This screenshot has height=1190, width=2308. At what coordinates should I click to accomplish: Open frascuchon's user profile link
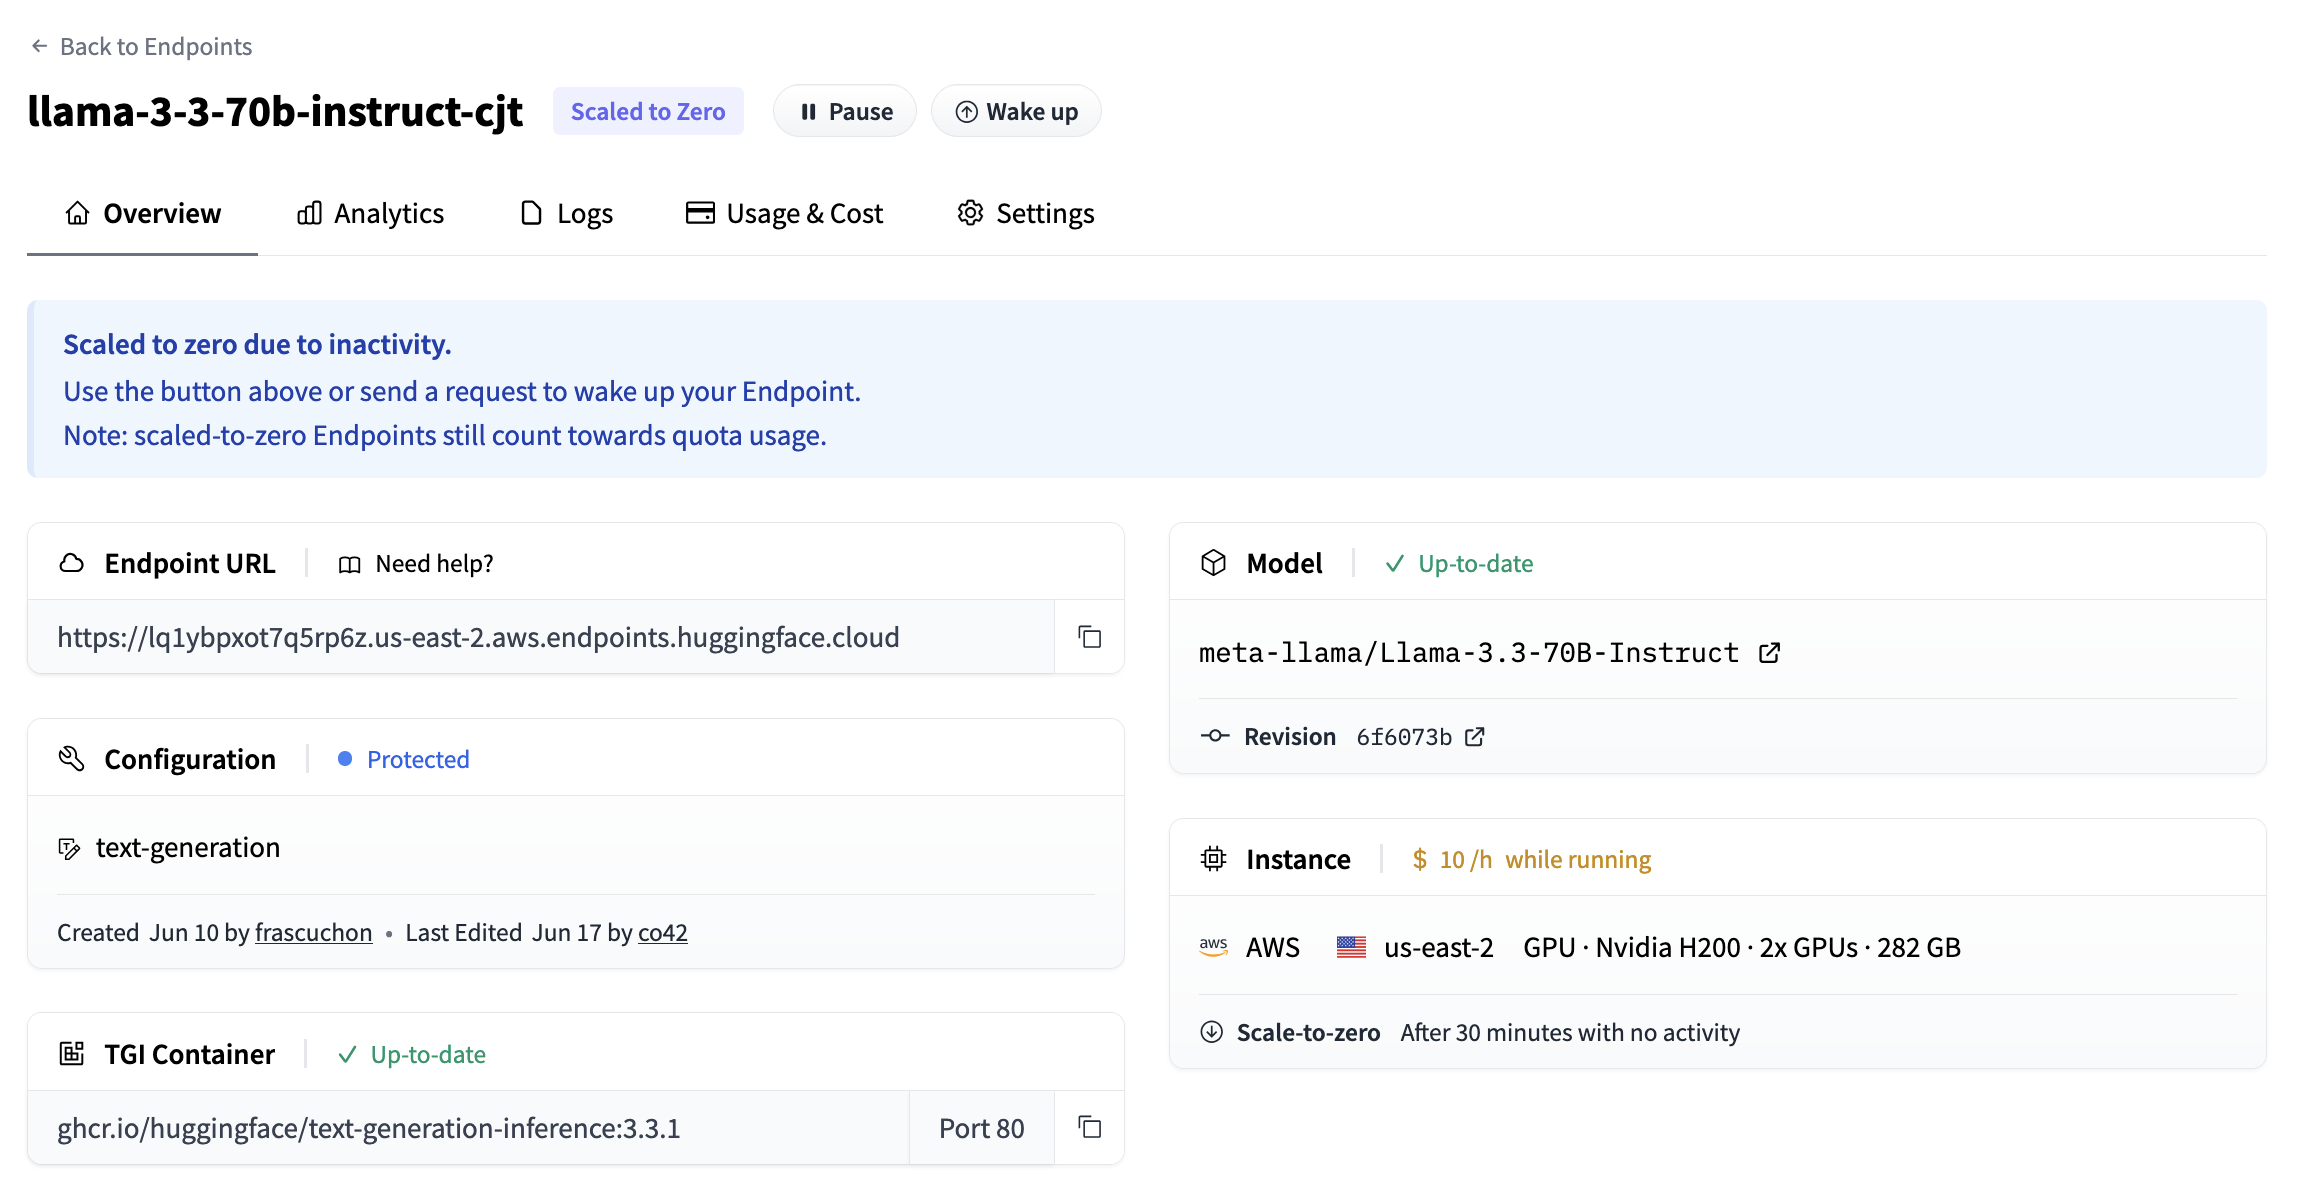313,932
